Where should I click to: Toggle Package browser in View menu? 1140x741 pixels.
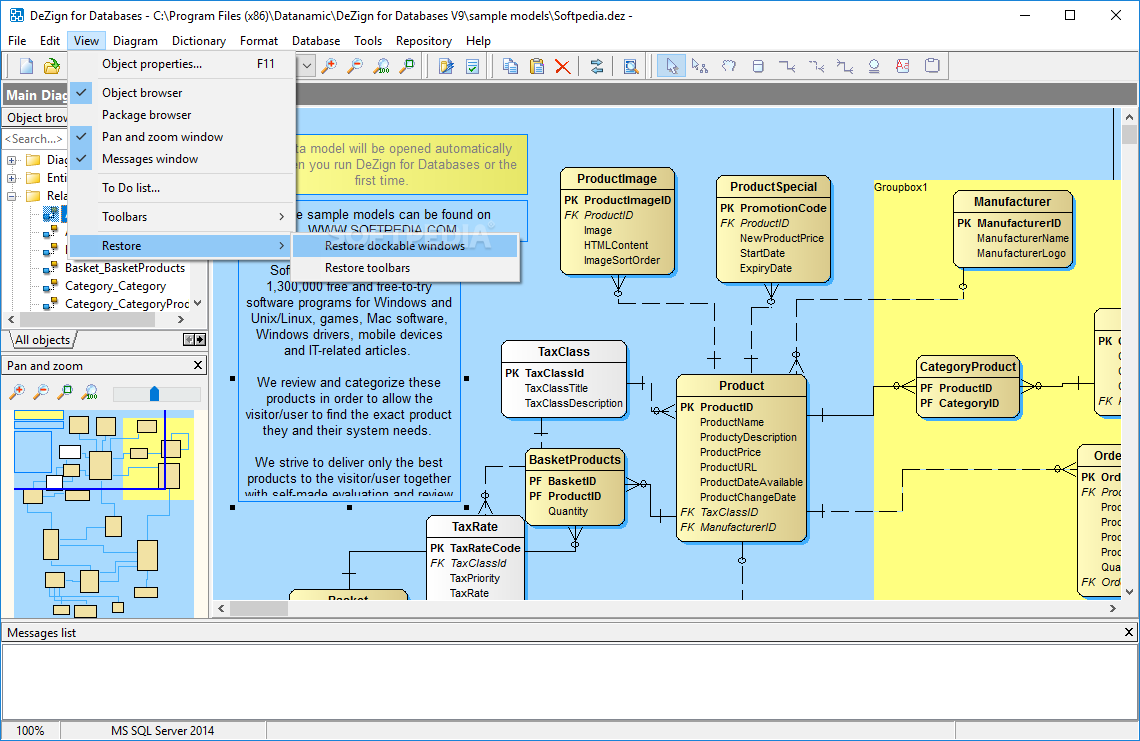pos(182,115)
